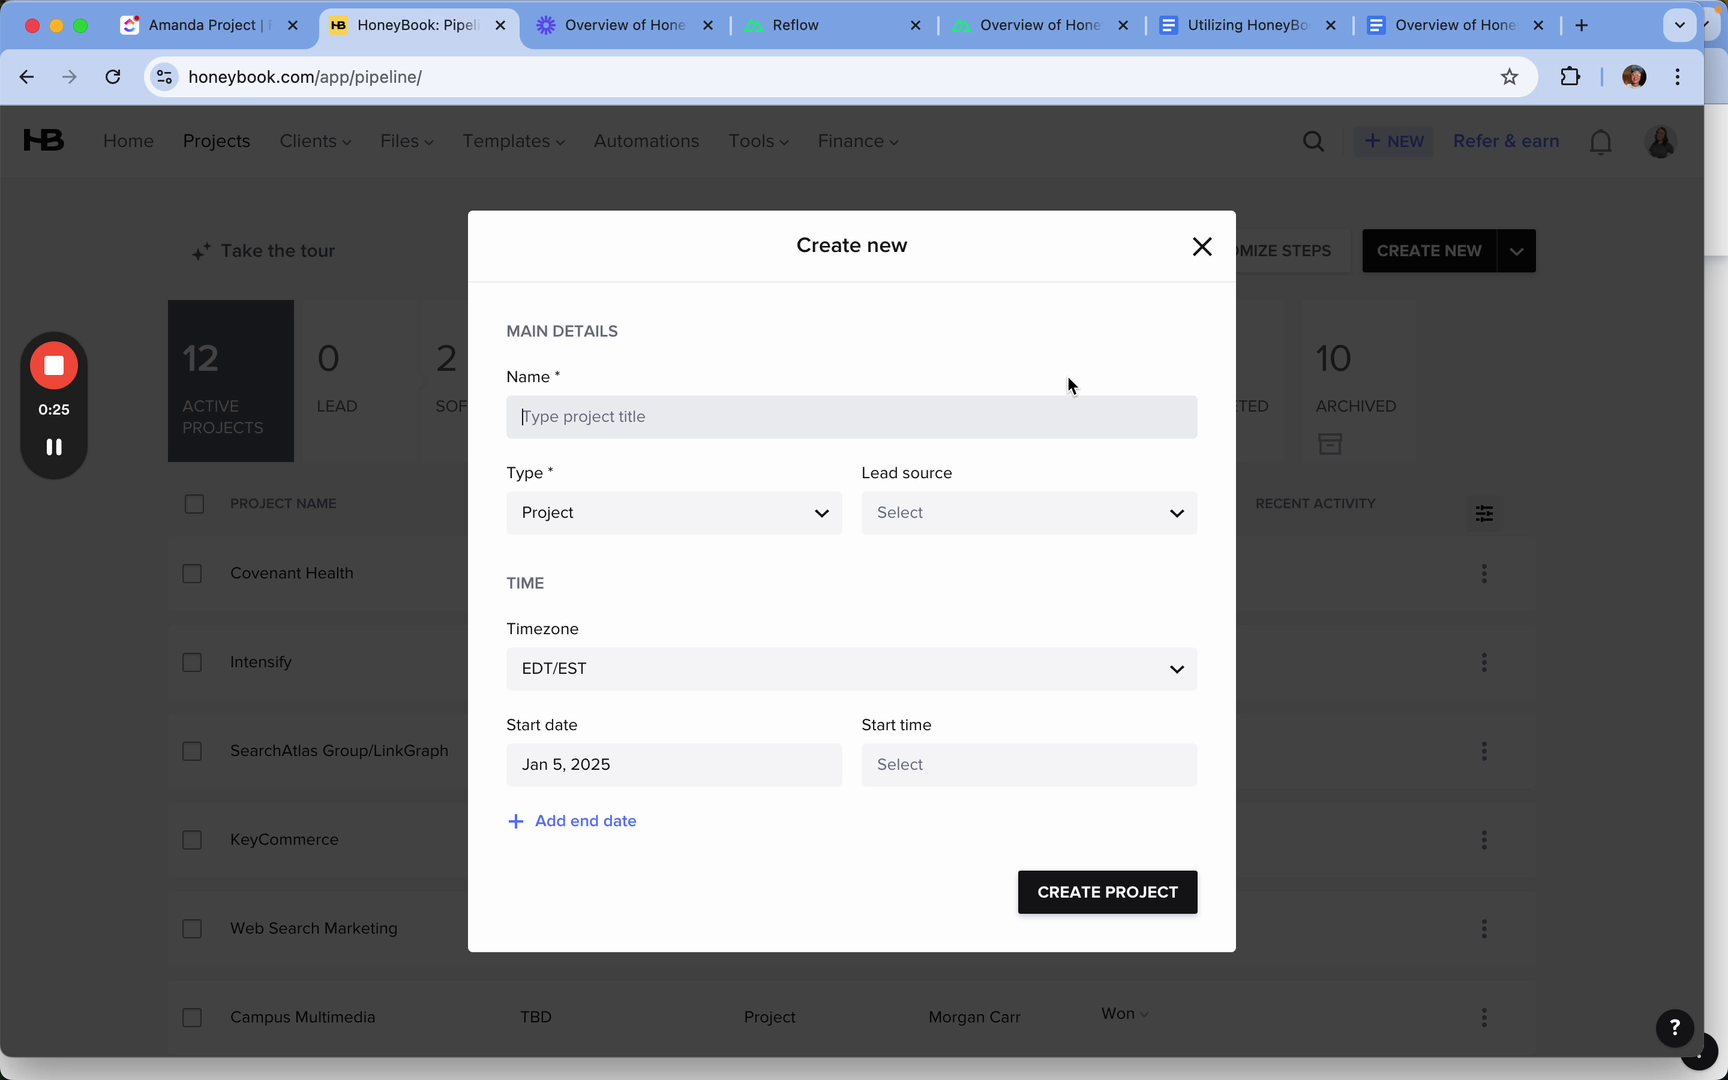Open the Lead source dropdown

tap(1029, 513)
